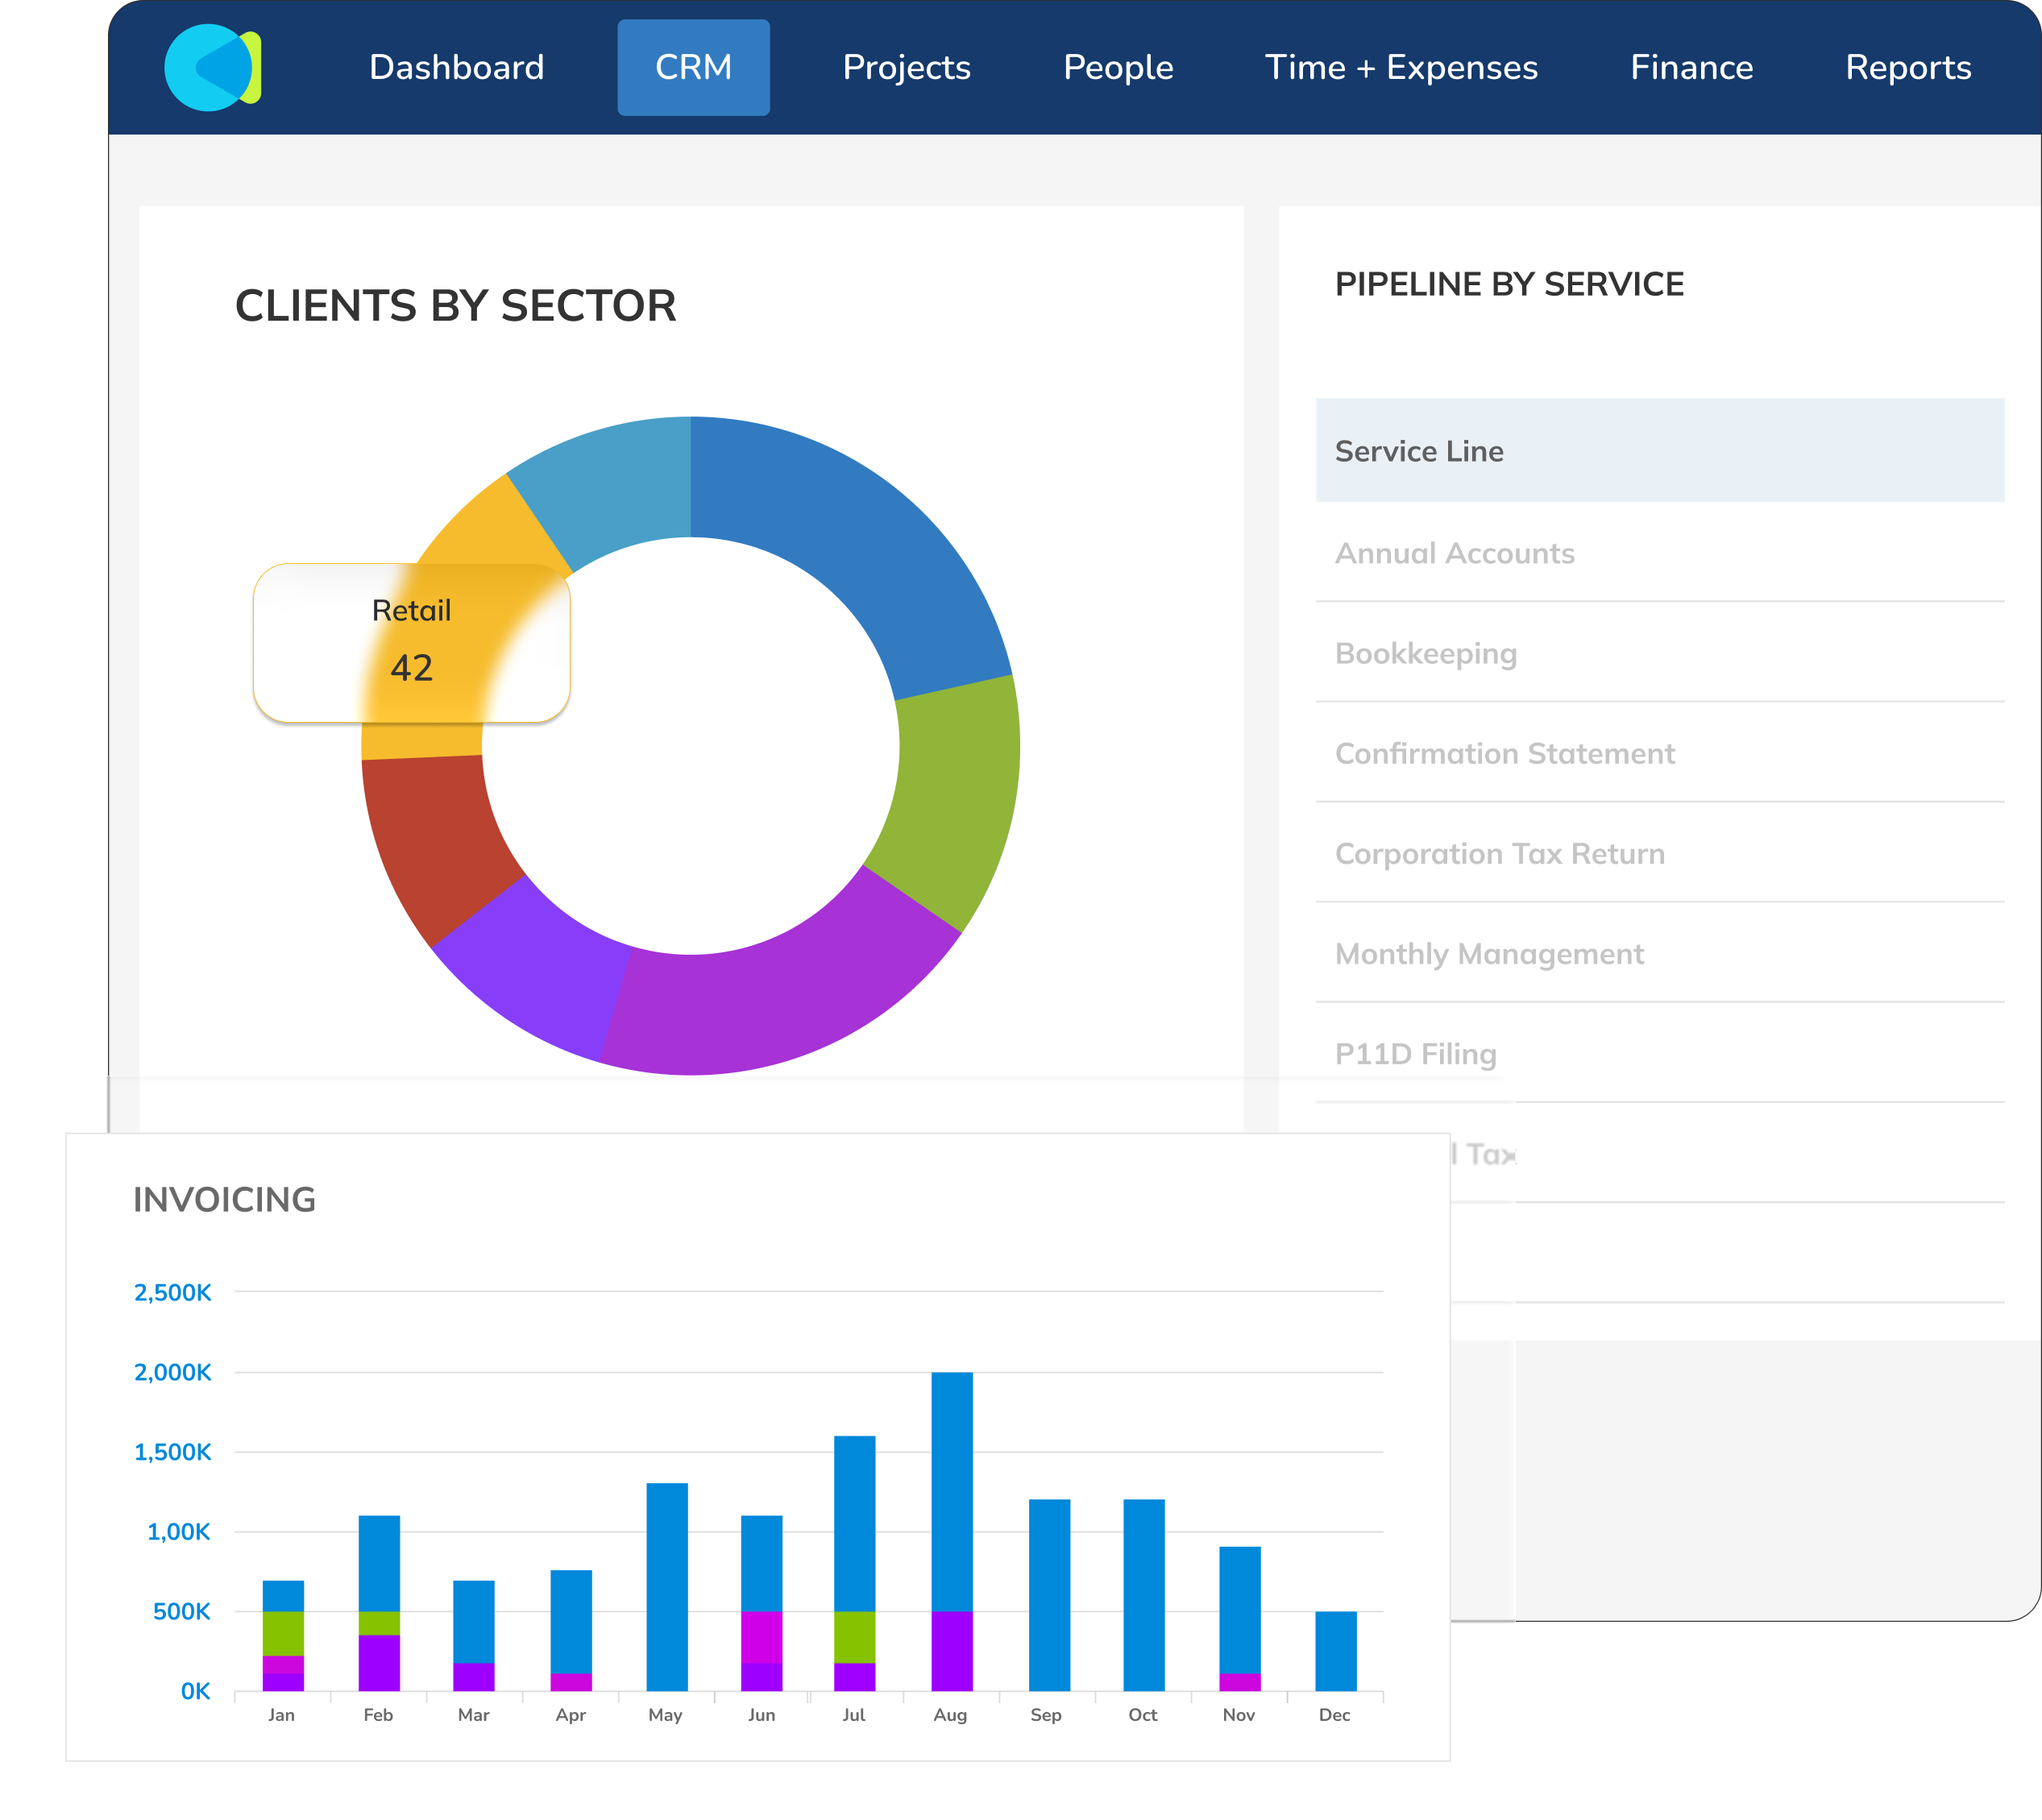Choose the Monthly Management service line
This screenshot has height=1820, width=2042.
click(x=1488, y=953)
